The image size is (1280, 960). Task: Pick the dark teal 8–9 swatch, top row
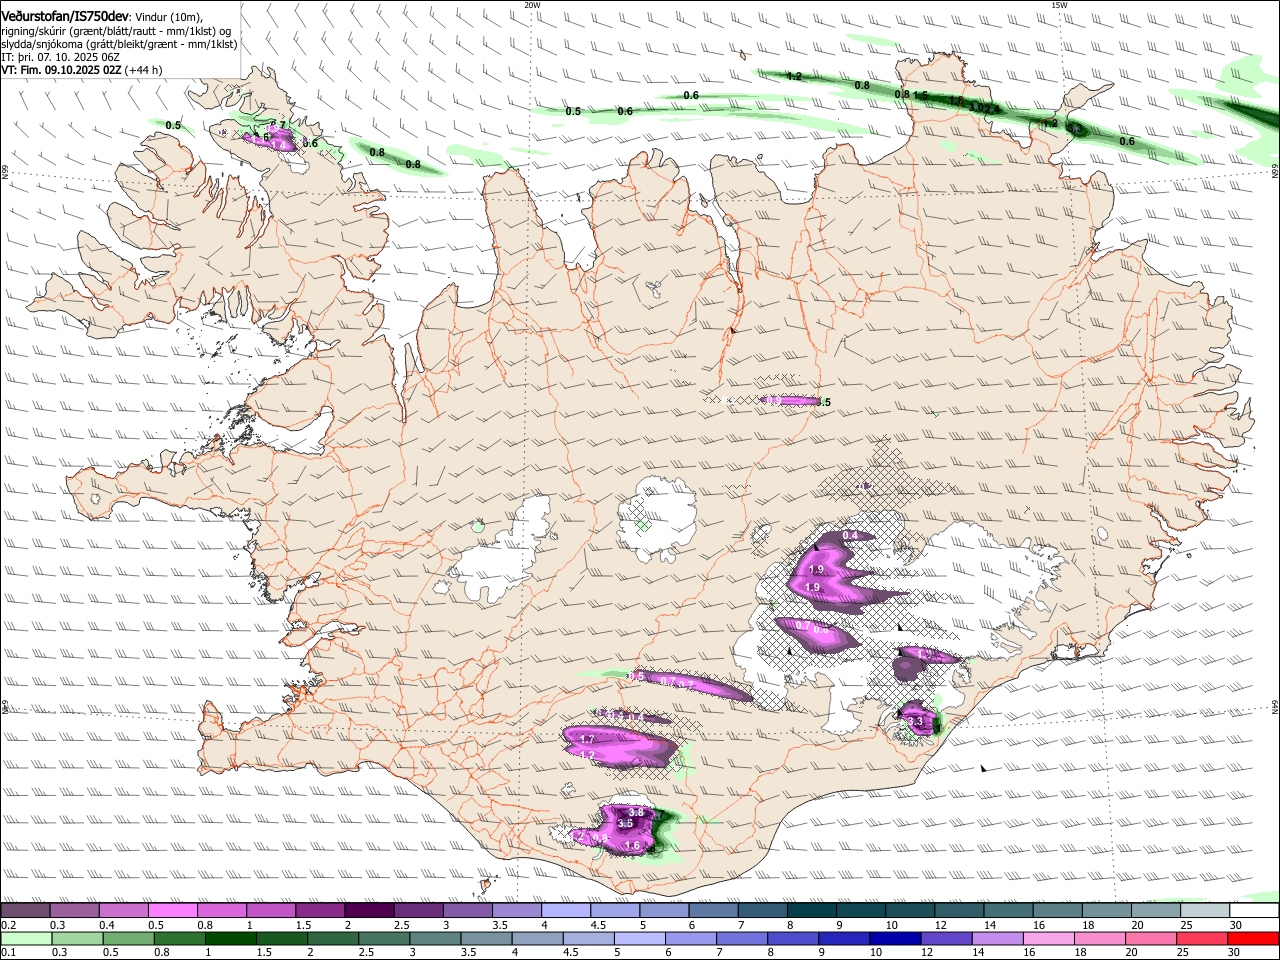(x=812, y=910)
